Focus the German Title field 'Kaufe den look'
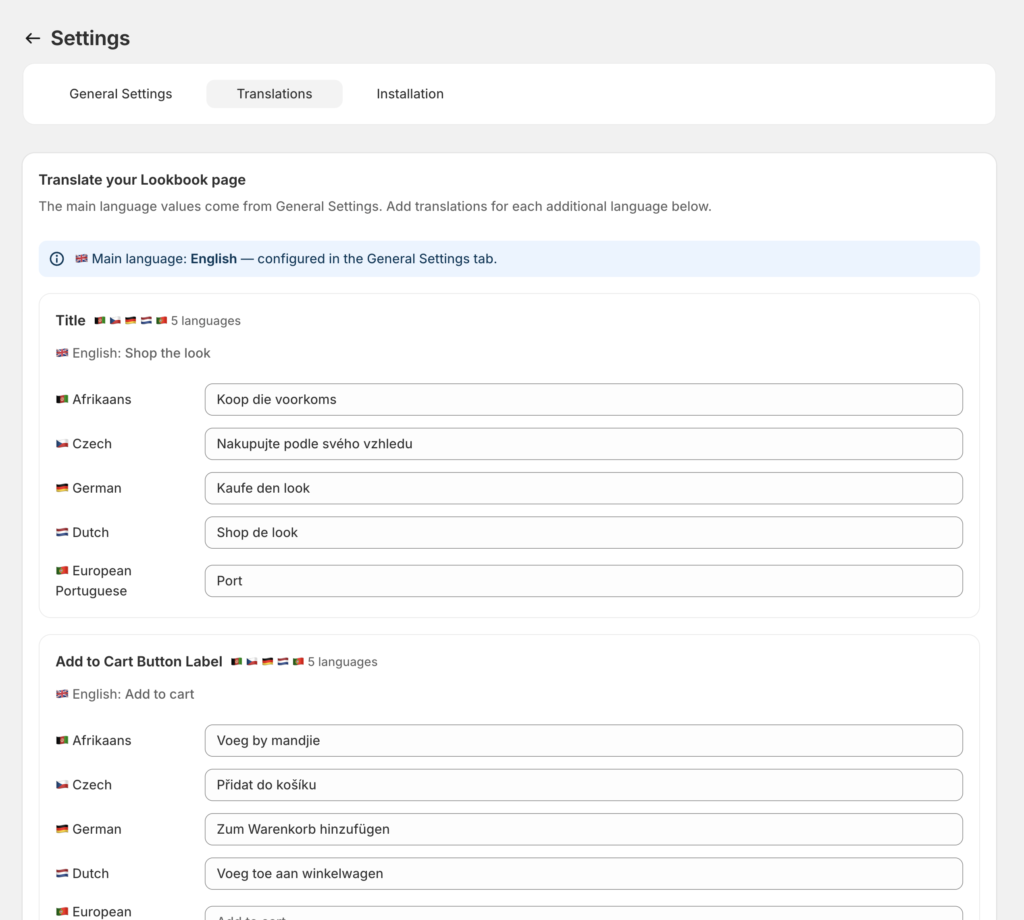This screenshot has width=1024, height=920. tap(583, 488)
